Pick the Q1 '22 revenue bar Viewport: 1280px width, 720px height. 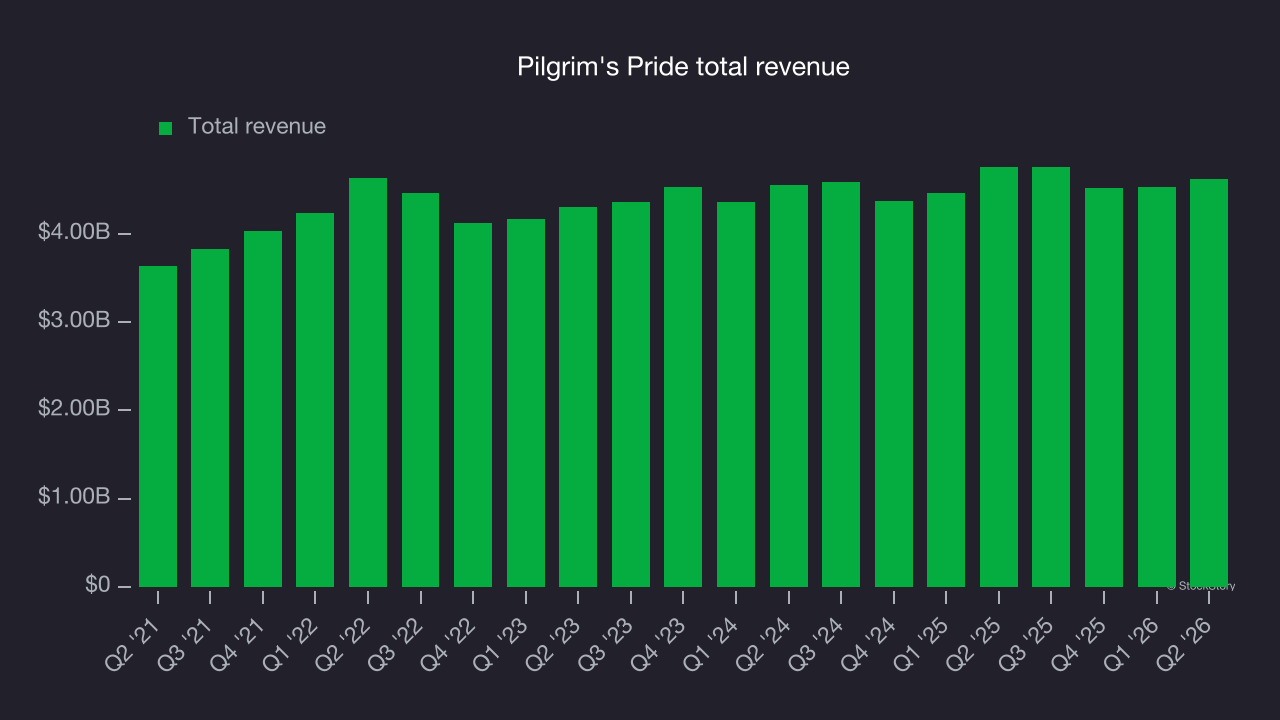point(315,400)
